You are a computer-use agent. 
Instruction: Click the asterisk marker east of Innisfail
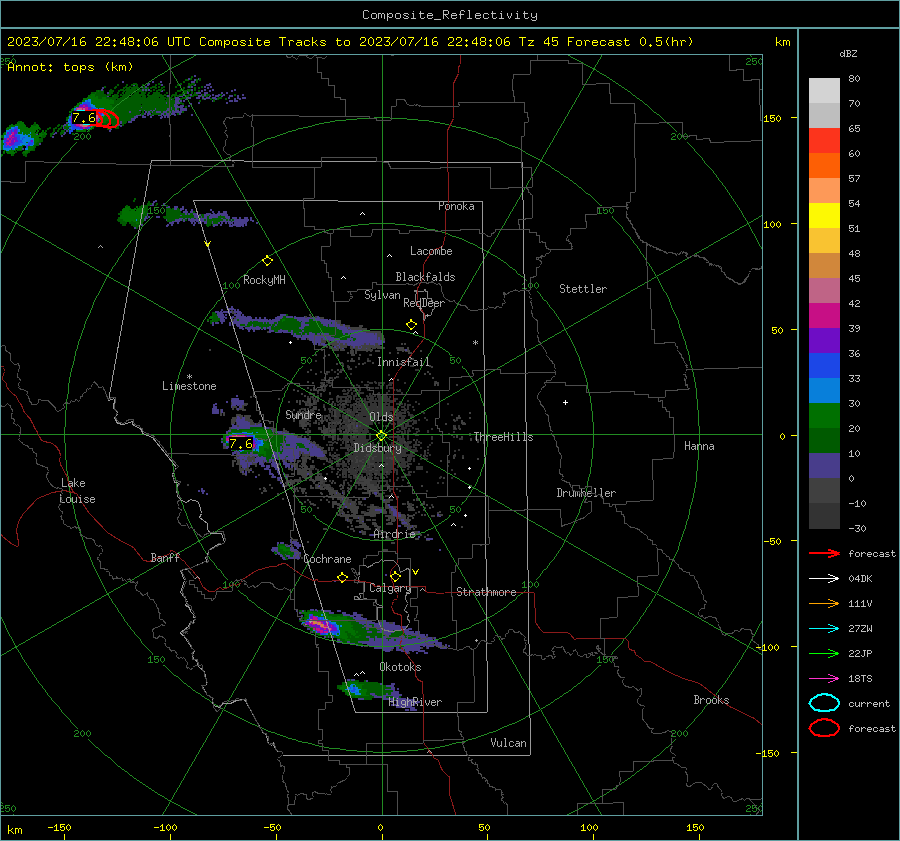475,343
